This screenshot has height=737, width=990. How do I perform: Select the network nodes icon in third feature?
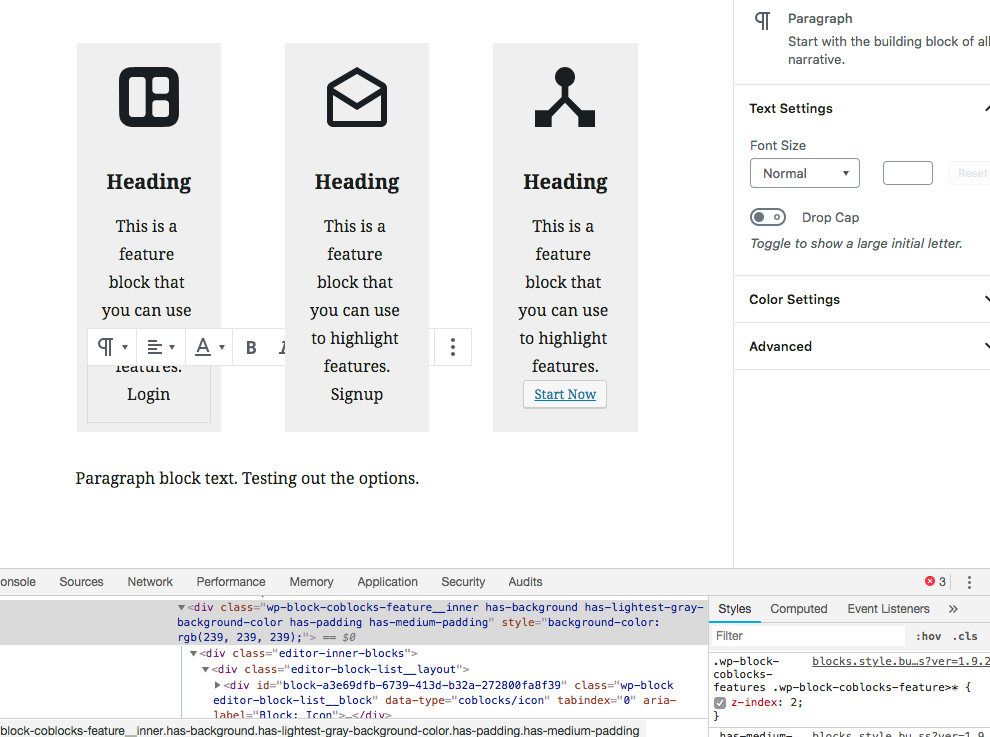click(x=565, y=97)
